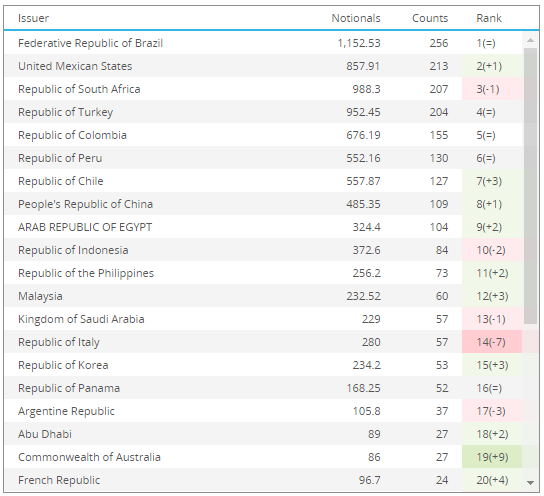Click Kingdom of Saudi Arabia issuer
Viewport: 544px width, 496px height.
[81, 319]
